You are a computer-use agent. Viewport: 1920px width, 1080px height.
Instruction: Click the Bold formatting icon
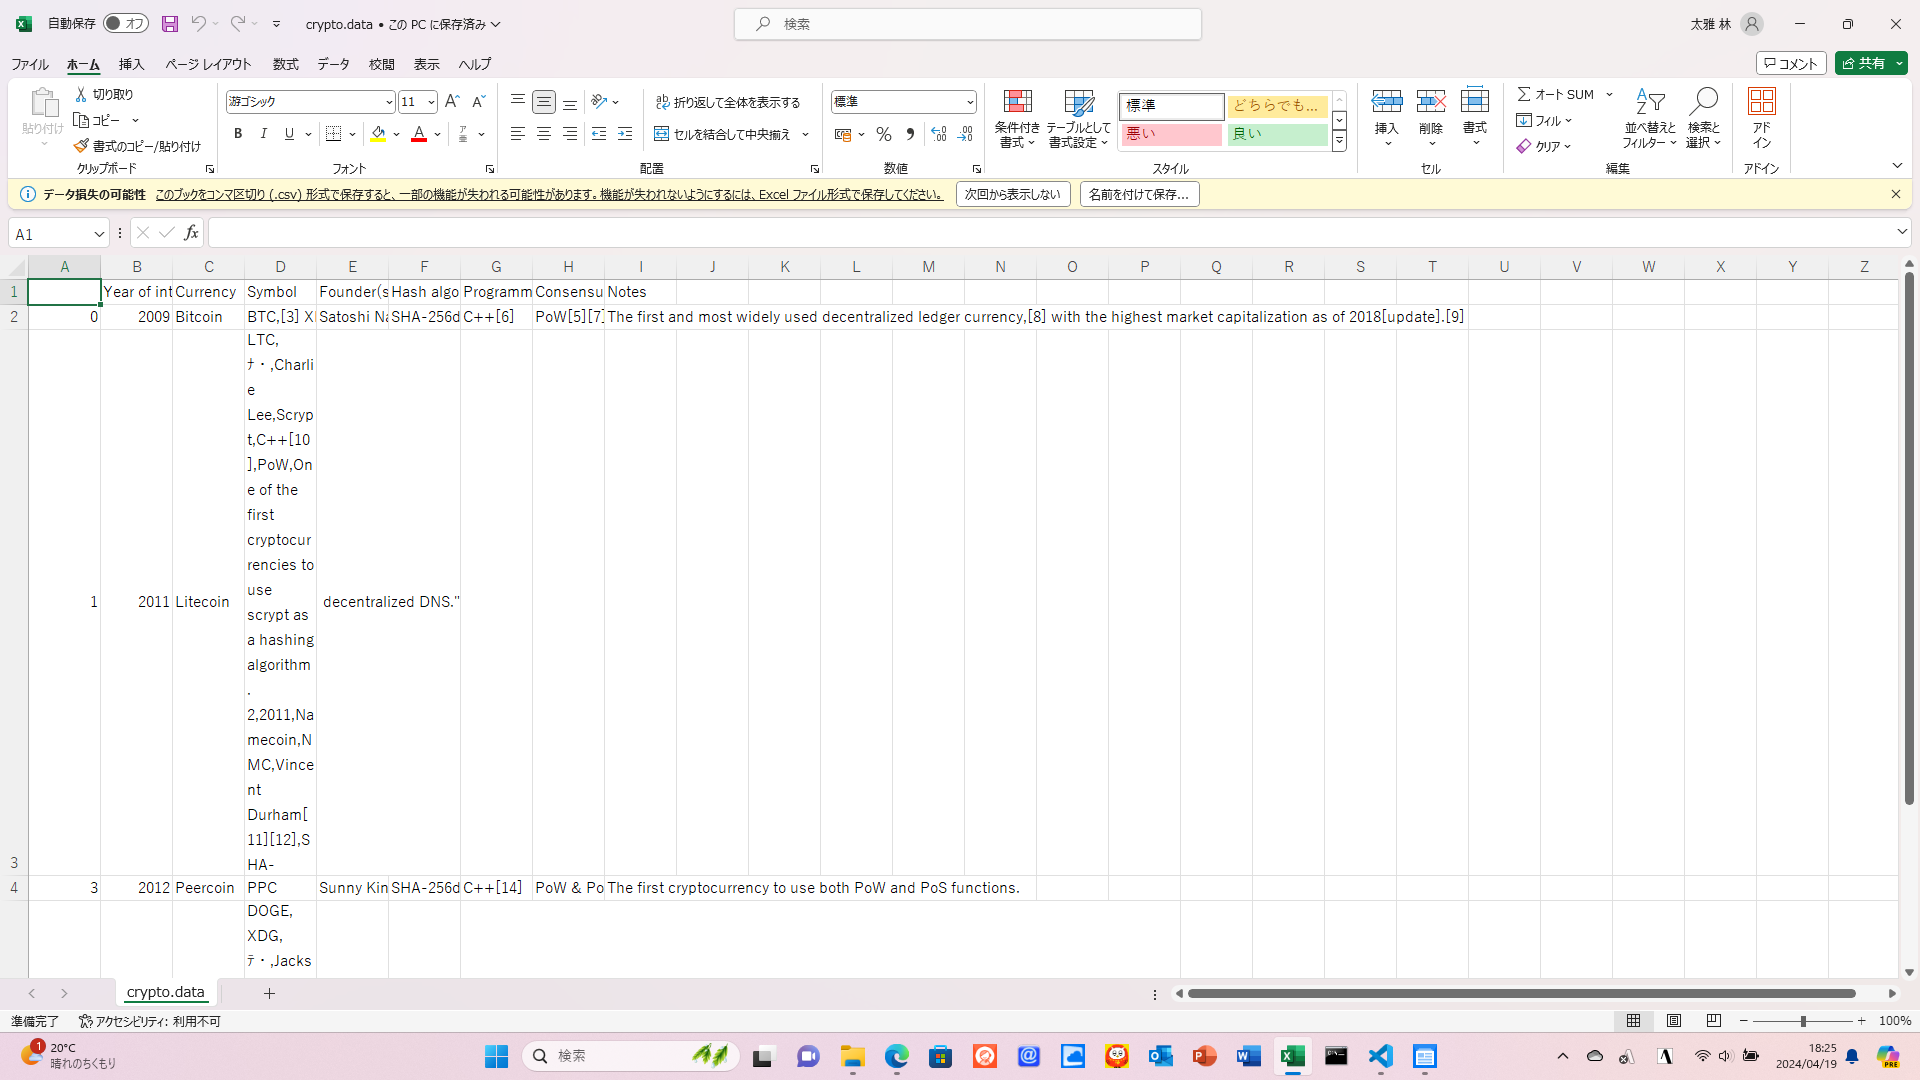[238, 134]
